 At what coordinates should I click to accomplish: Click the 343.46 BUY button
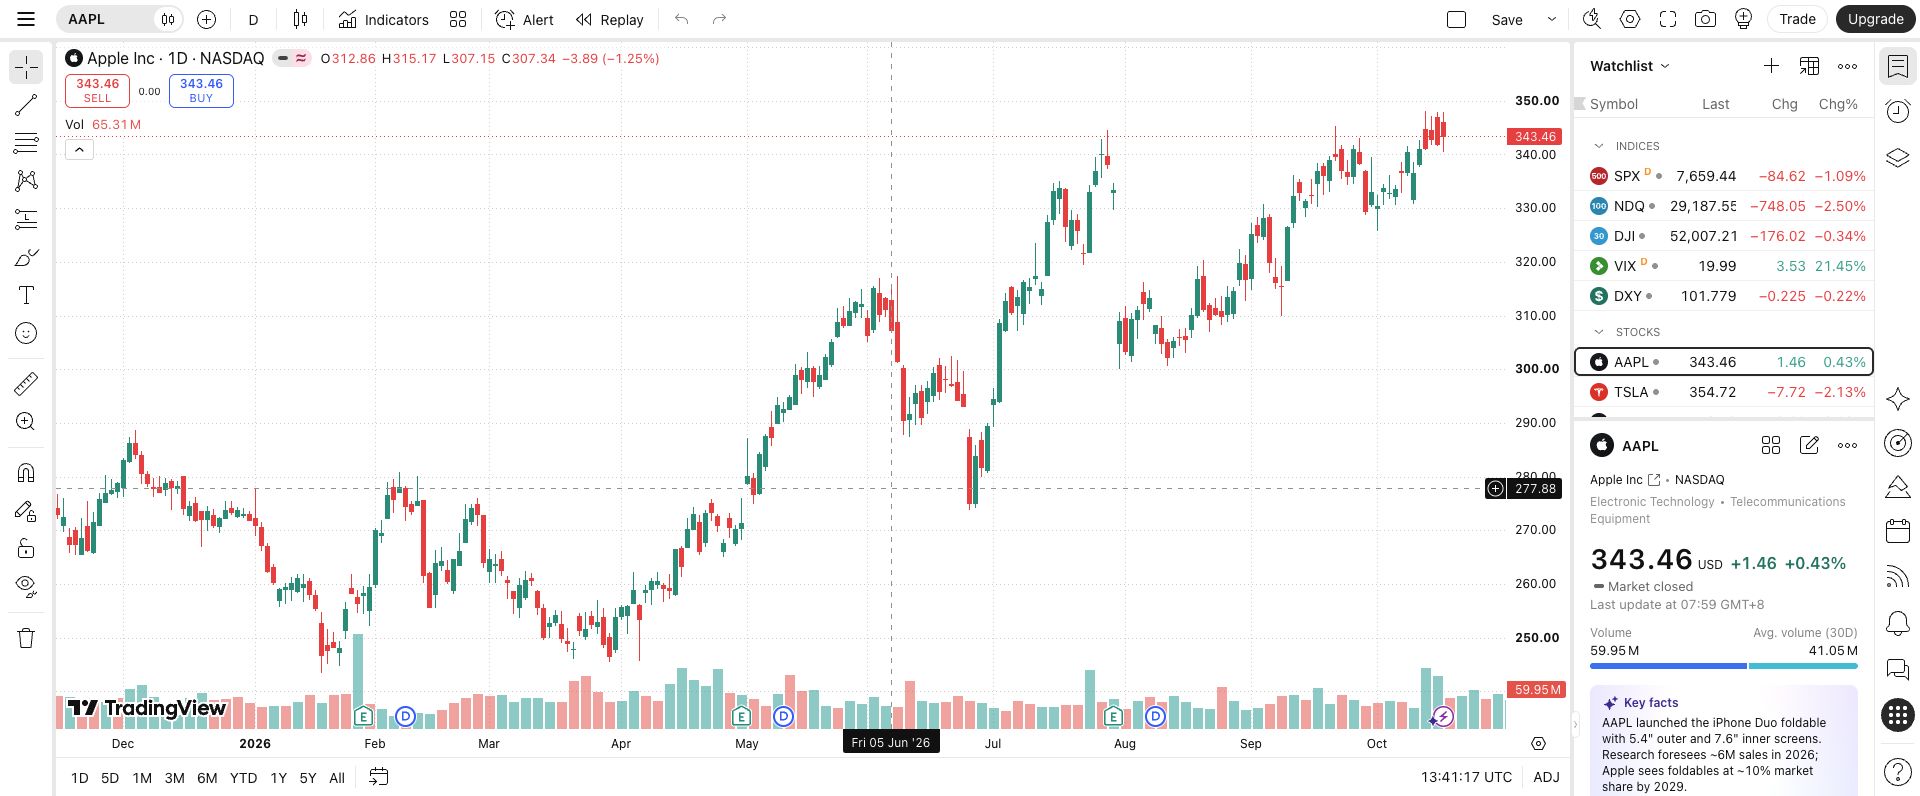(201, 91)
